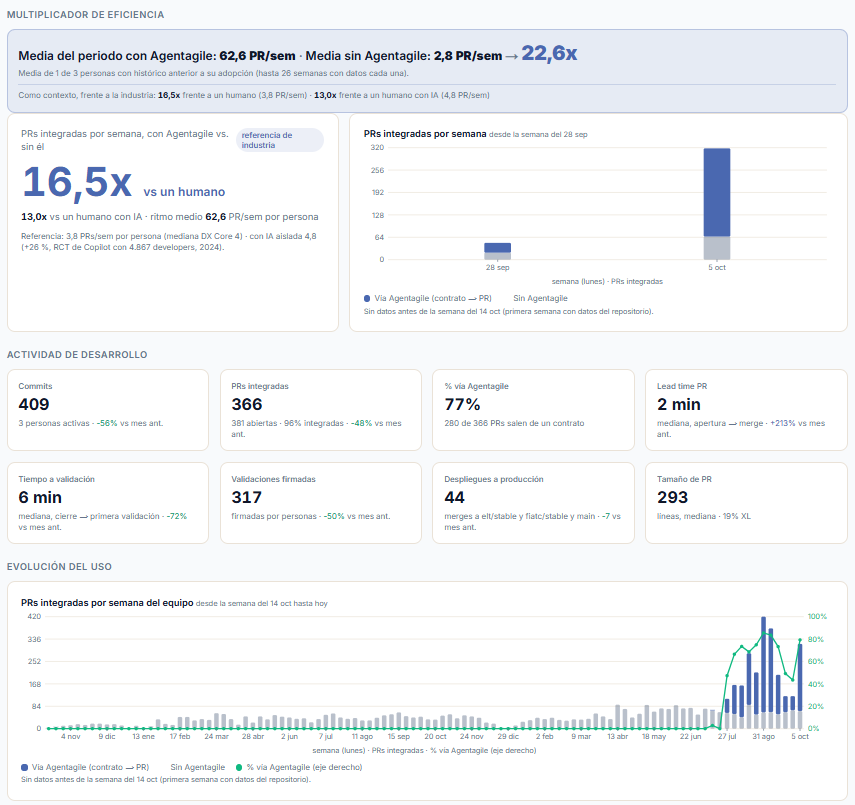Click 'EVOLUCIÓN DEL USO' section heading
Image resolution: width=855 pixels, height=805 pixels.
59,567
